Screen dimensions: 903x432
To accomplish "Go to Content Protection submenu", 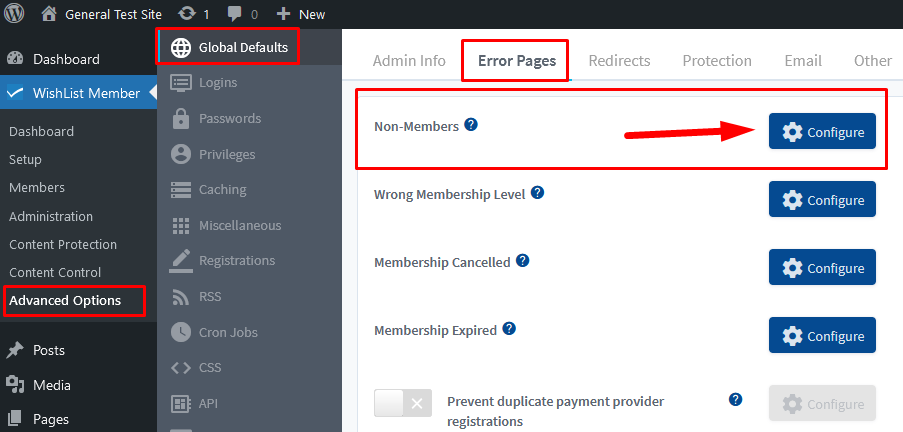I will [x=63, y=244].
